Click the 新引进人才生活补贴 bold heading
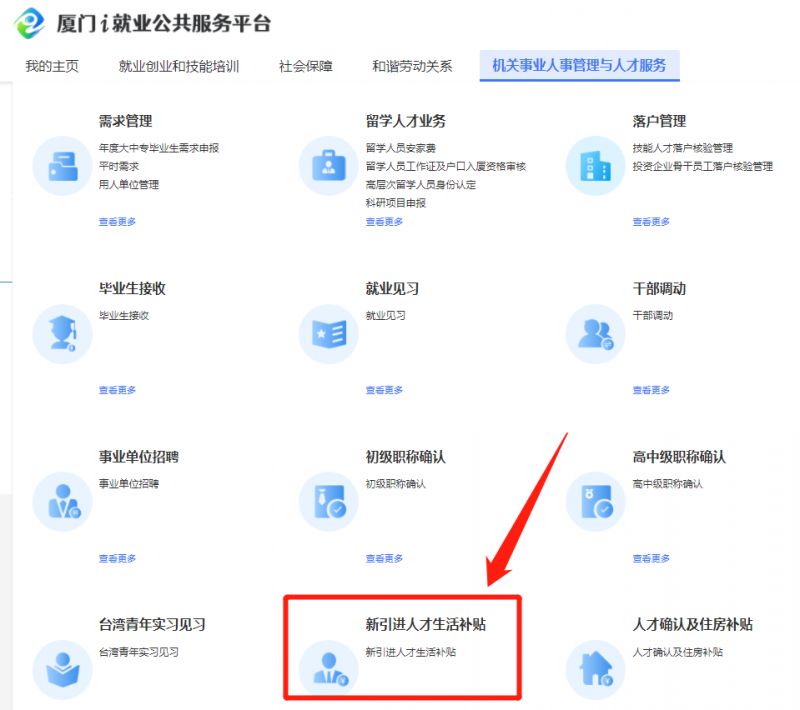This screenshot has height=710, width=800. [426, 624]
